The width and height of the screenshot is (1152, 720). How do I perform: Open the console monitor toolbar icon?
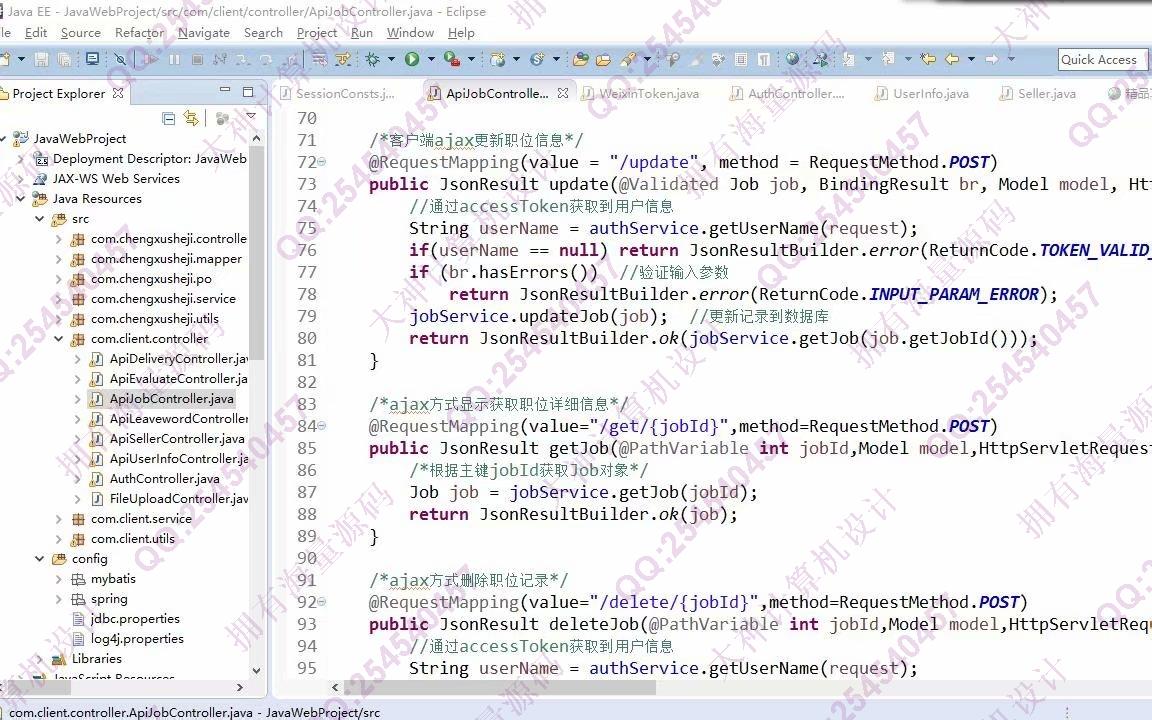[92, 59]
